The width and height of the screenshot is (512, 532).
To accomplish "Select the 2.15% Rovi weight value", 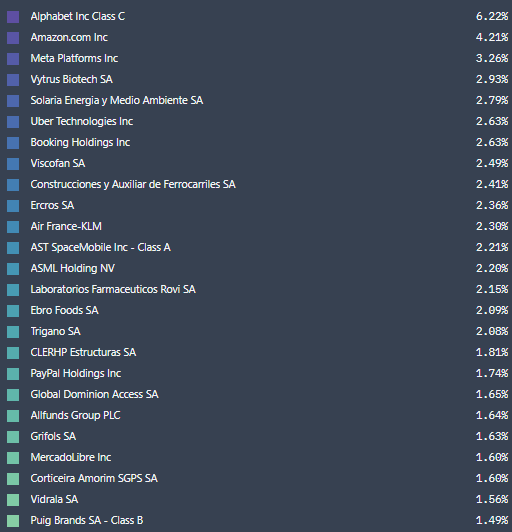I will [x=492, y=289].
